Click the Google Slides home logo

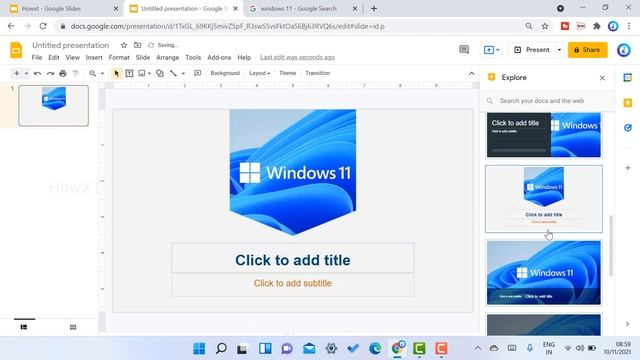(16, 50)
